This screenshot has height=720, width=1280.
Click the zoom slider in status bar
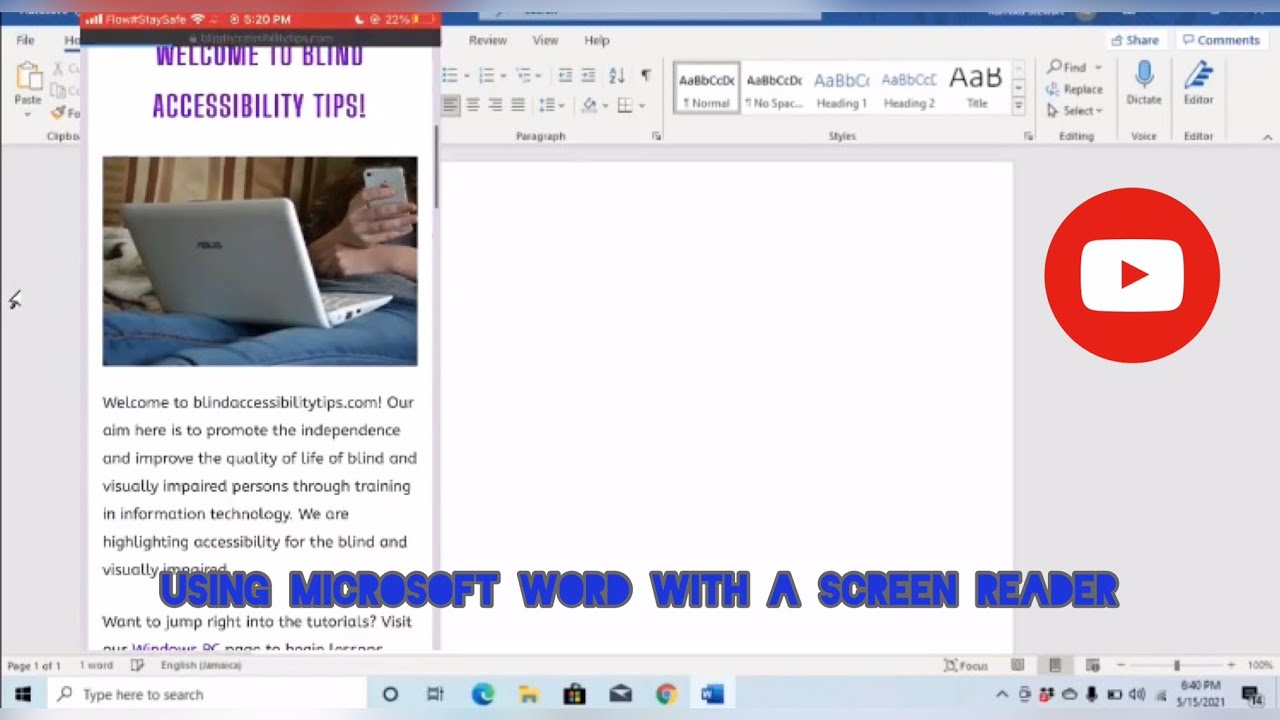pyautogui.click(x=1176, y=665)
